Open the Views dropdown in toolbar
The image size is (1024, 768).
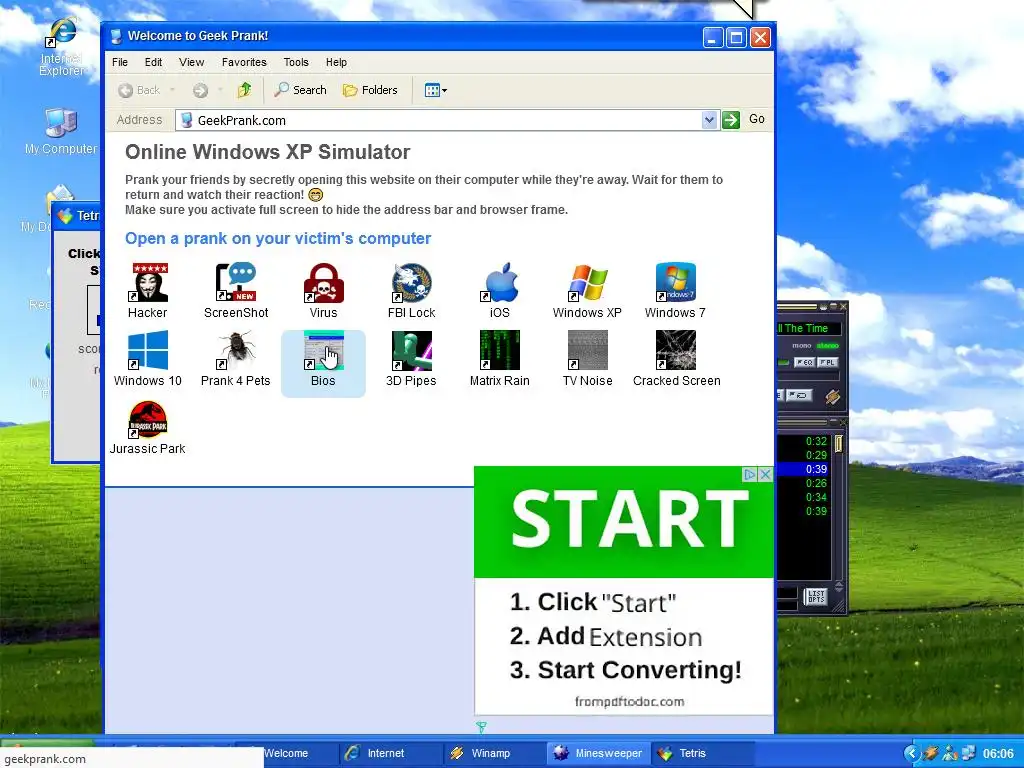[436, 90]
